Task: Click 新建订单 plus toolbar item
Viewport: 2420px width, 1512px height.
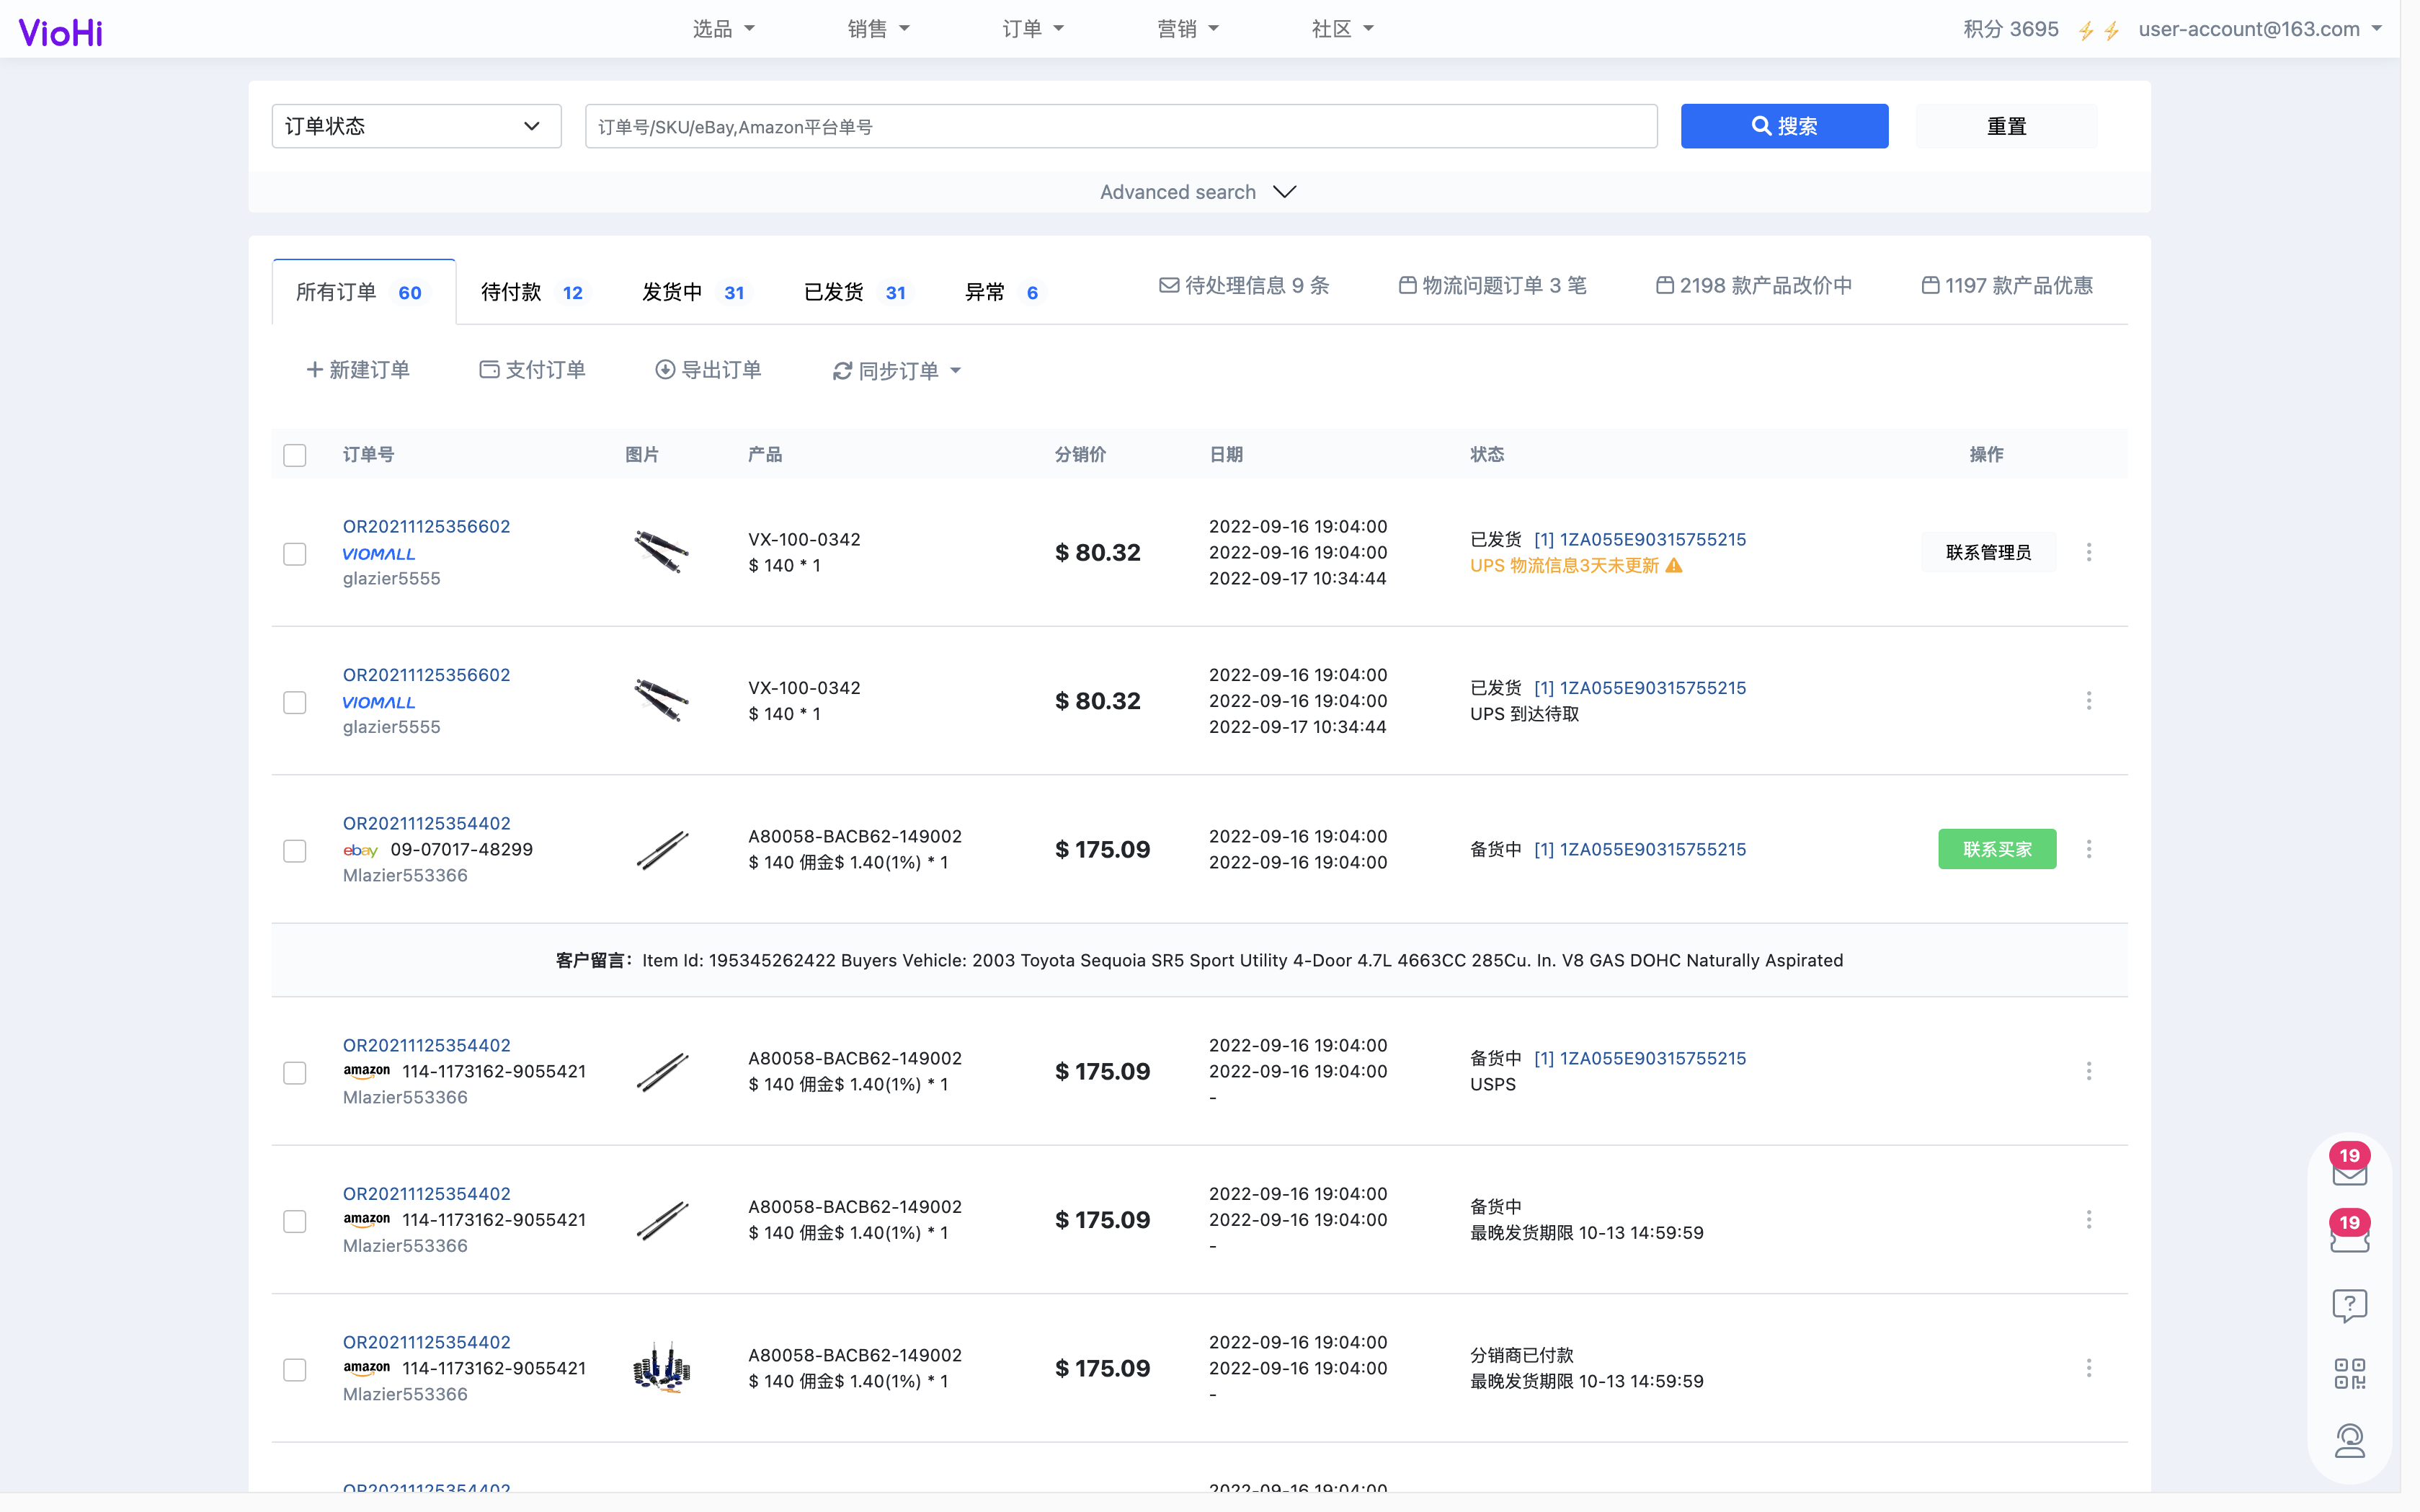Action: [x=358, y=370]
